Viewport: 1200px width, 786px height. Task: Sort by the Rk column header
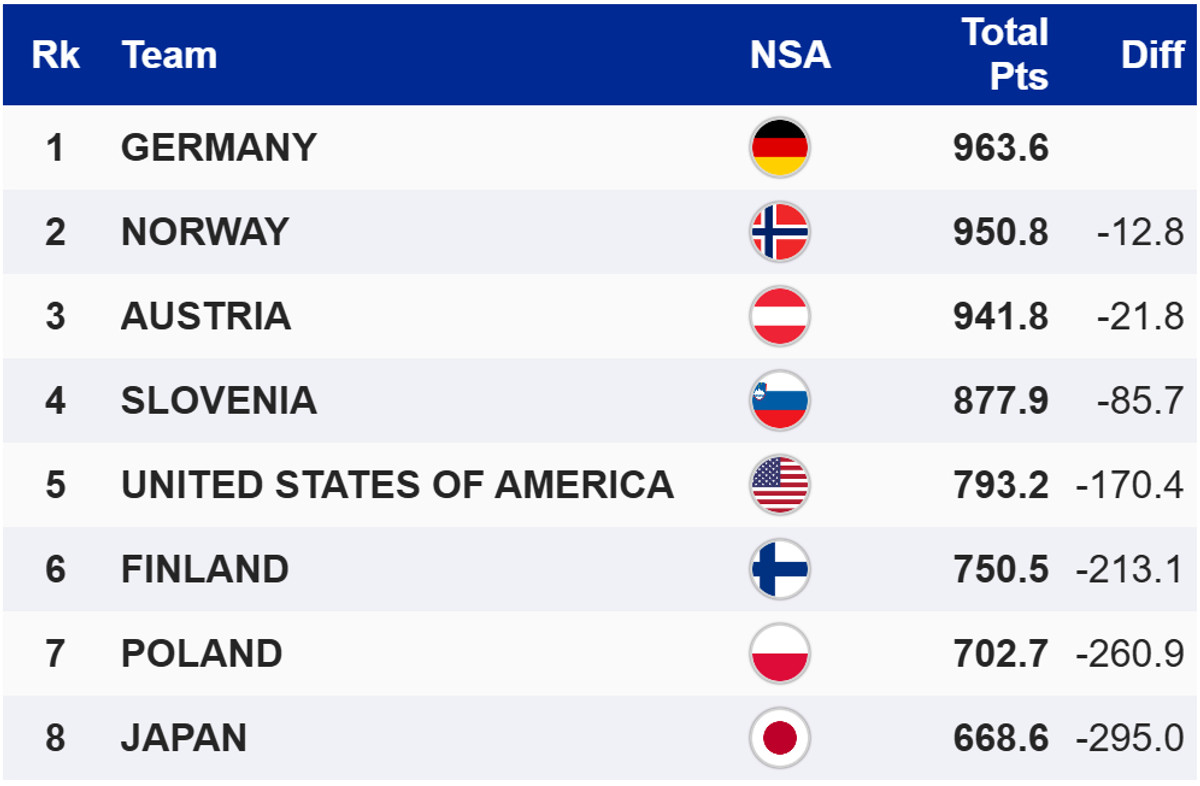click(x=55, y=55)
